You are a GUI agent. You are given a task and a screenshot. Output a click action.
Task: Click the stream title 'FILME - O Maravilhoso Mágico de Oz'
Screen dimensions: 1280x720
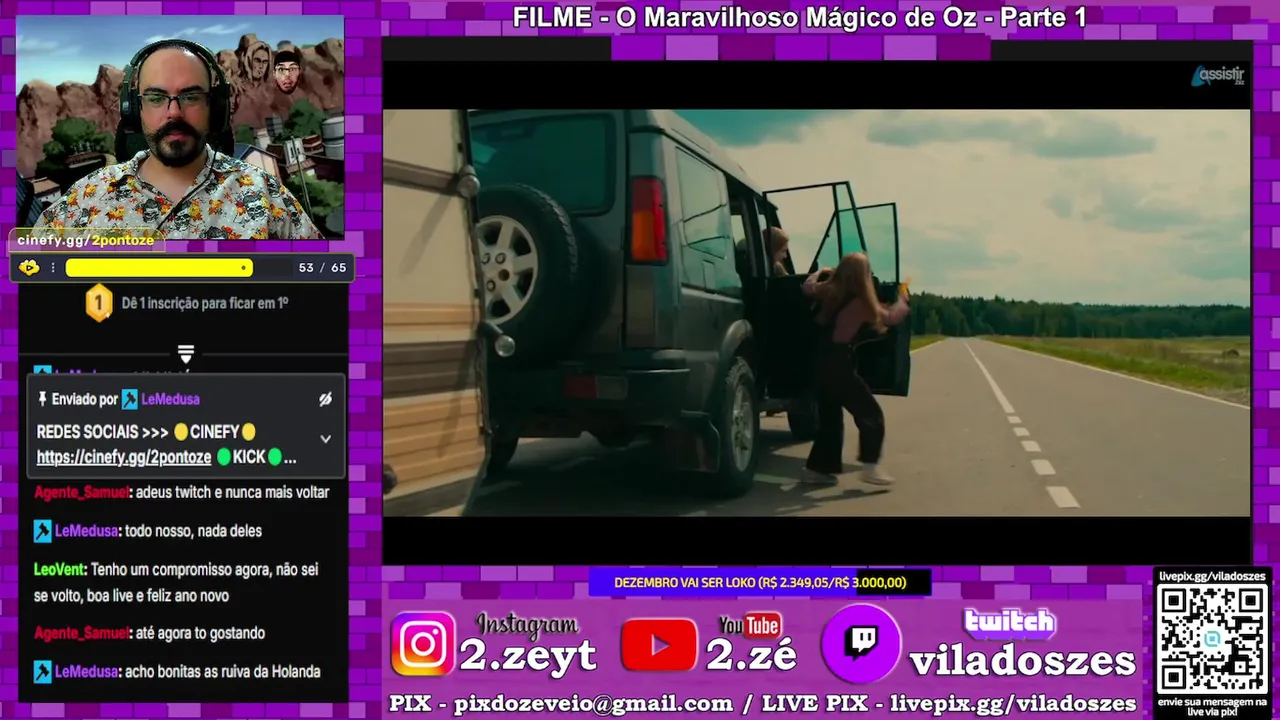[799, 17]
